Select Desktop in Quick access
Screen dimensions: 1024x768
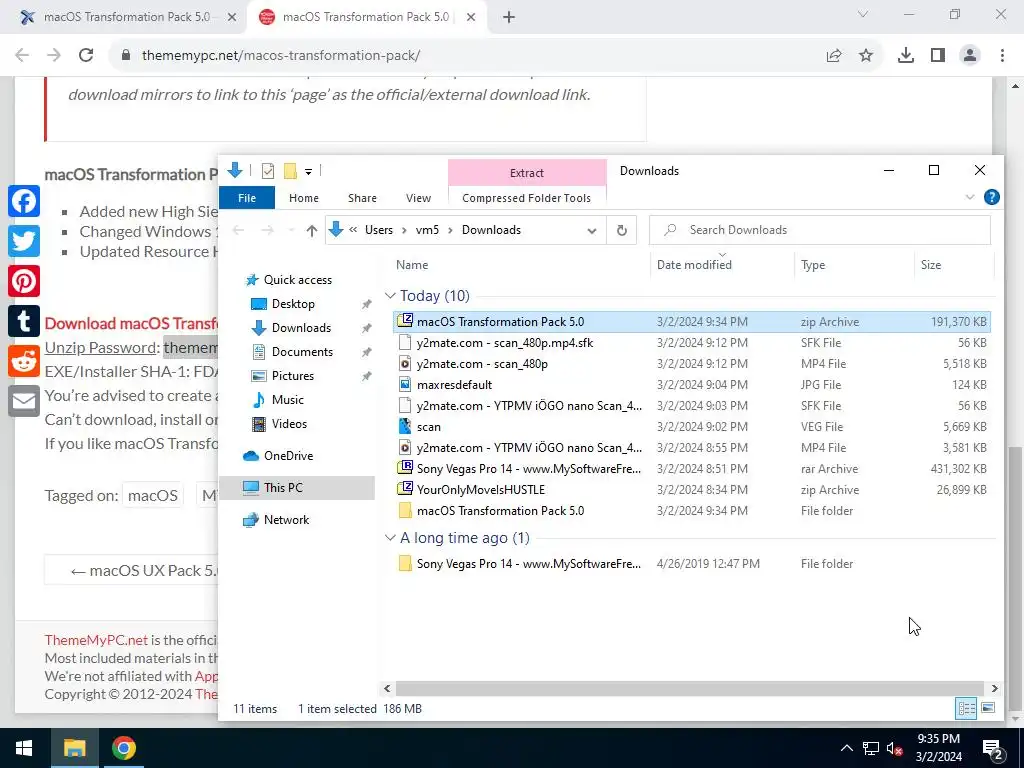tap(293, 304)
